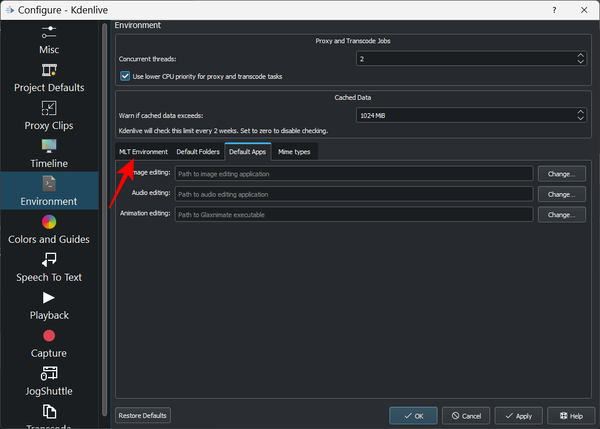Switch to the MLT Environment tab

coord(143,152)
